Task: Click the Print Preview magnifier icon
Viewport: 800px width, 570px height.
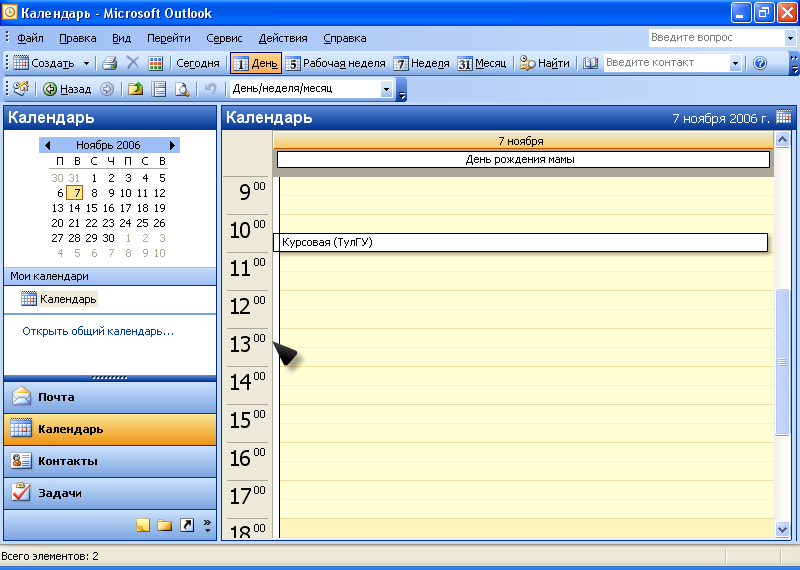Action: pos(182,89)
